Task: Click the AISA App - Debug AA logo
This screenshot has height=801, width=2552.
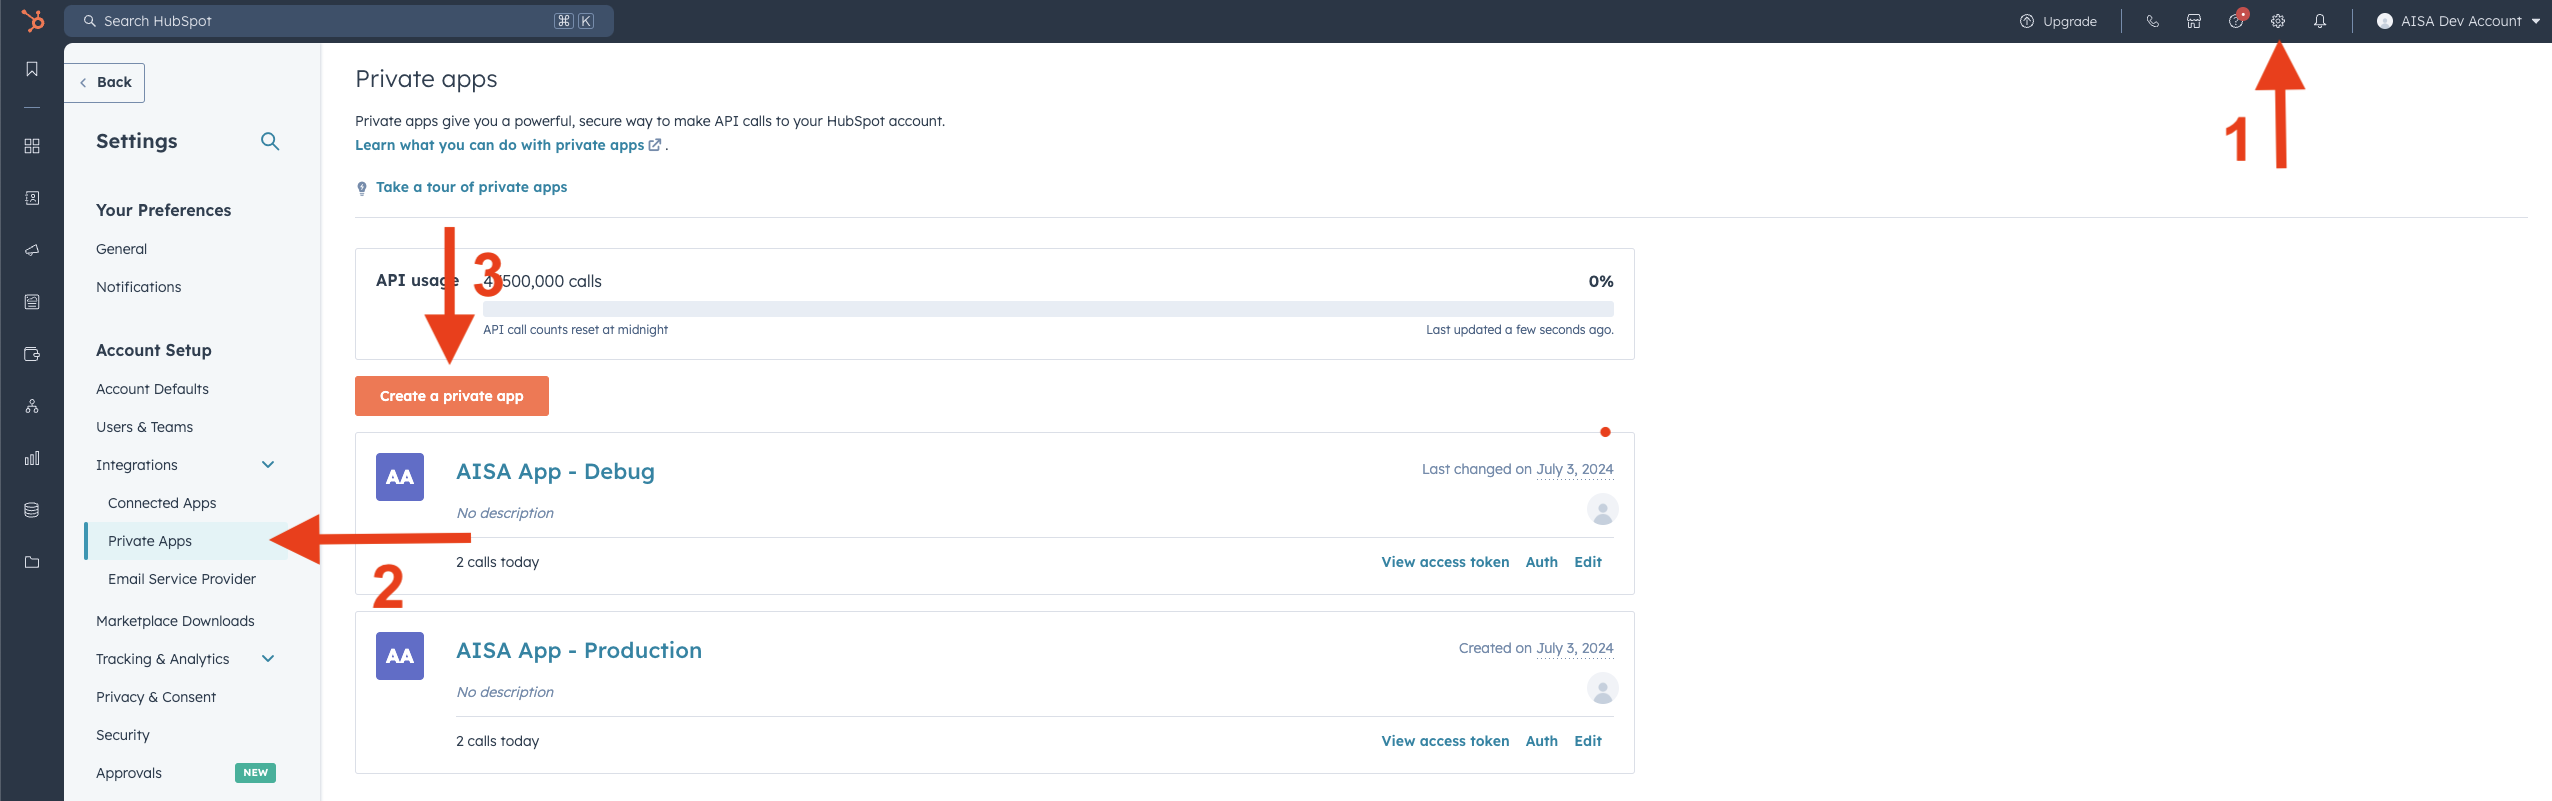Action: [400, 477]
